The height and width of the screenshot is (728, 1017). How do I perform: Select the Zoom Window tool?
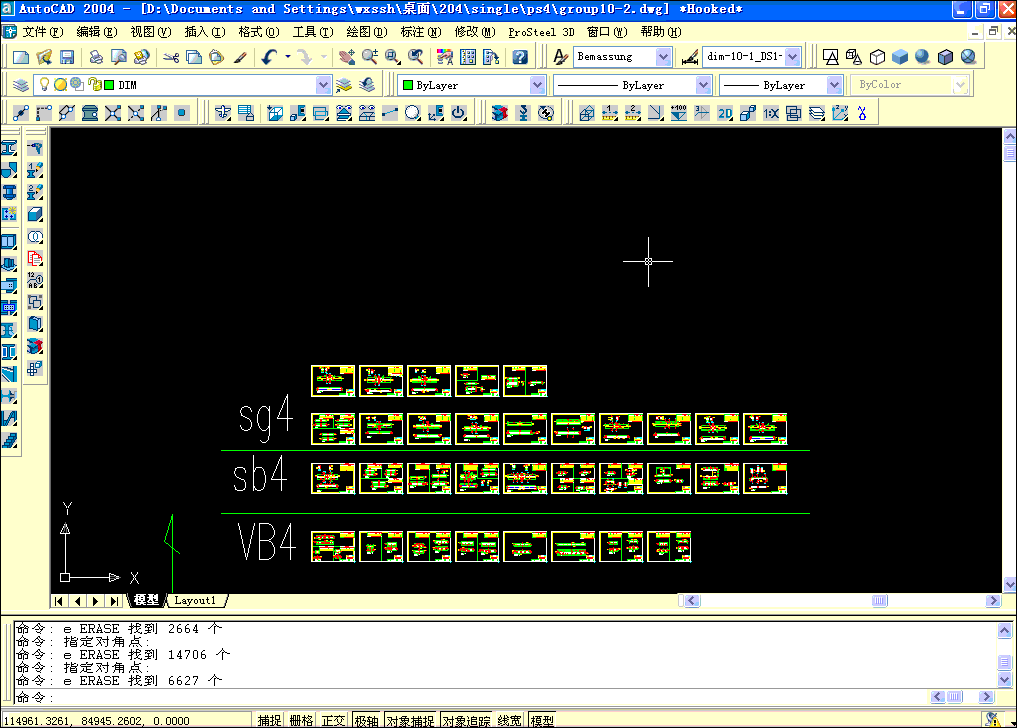point(392,57)
